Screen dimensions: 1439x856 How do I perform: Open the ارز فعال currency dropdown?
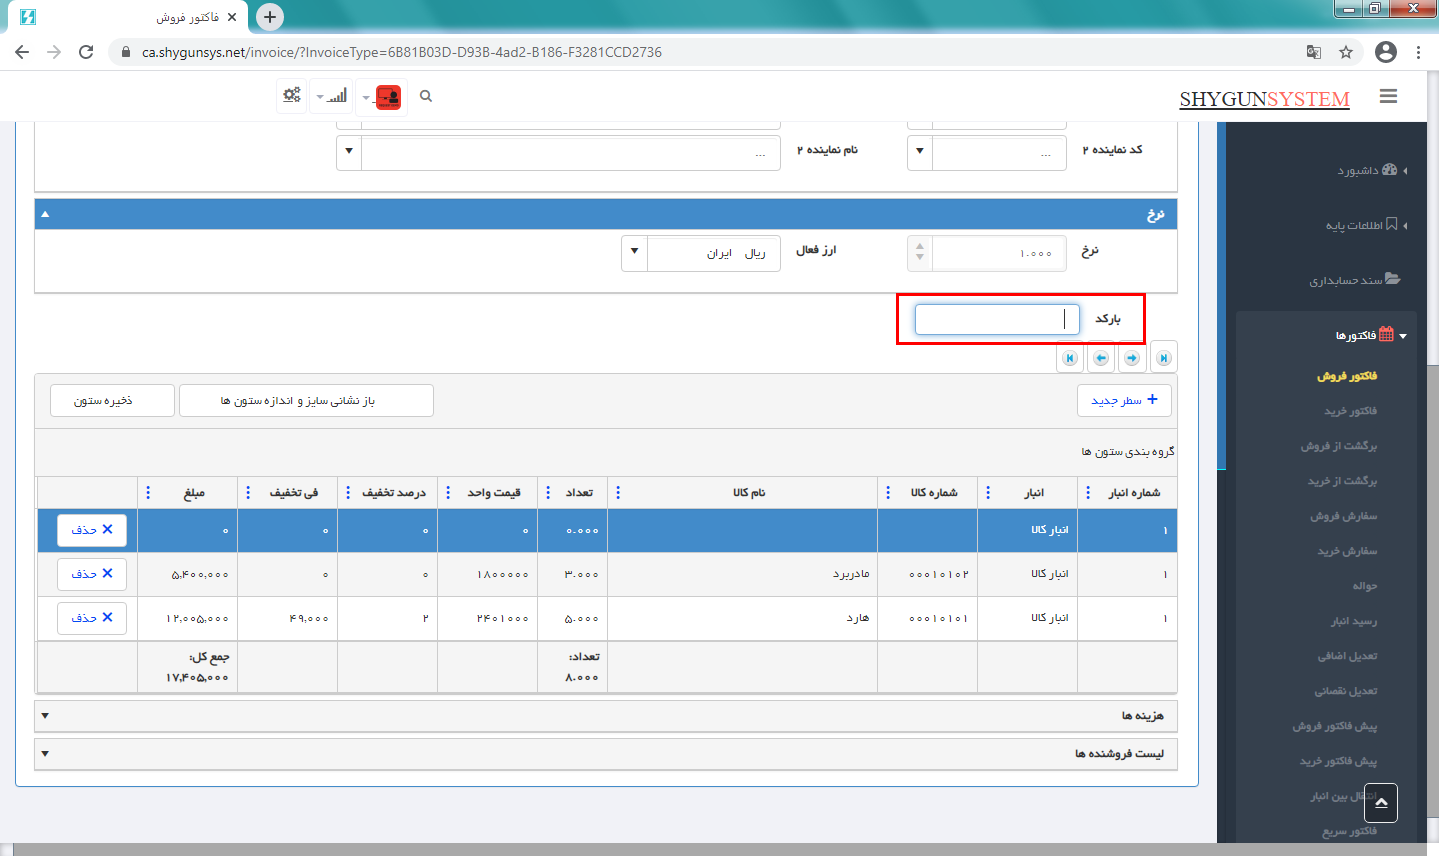tap(634, 252)
